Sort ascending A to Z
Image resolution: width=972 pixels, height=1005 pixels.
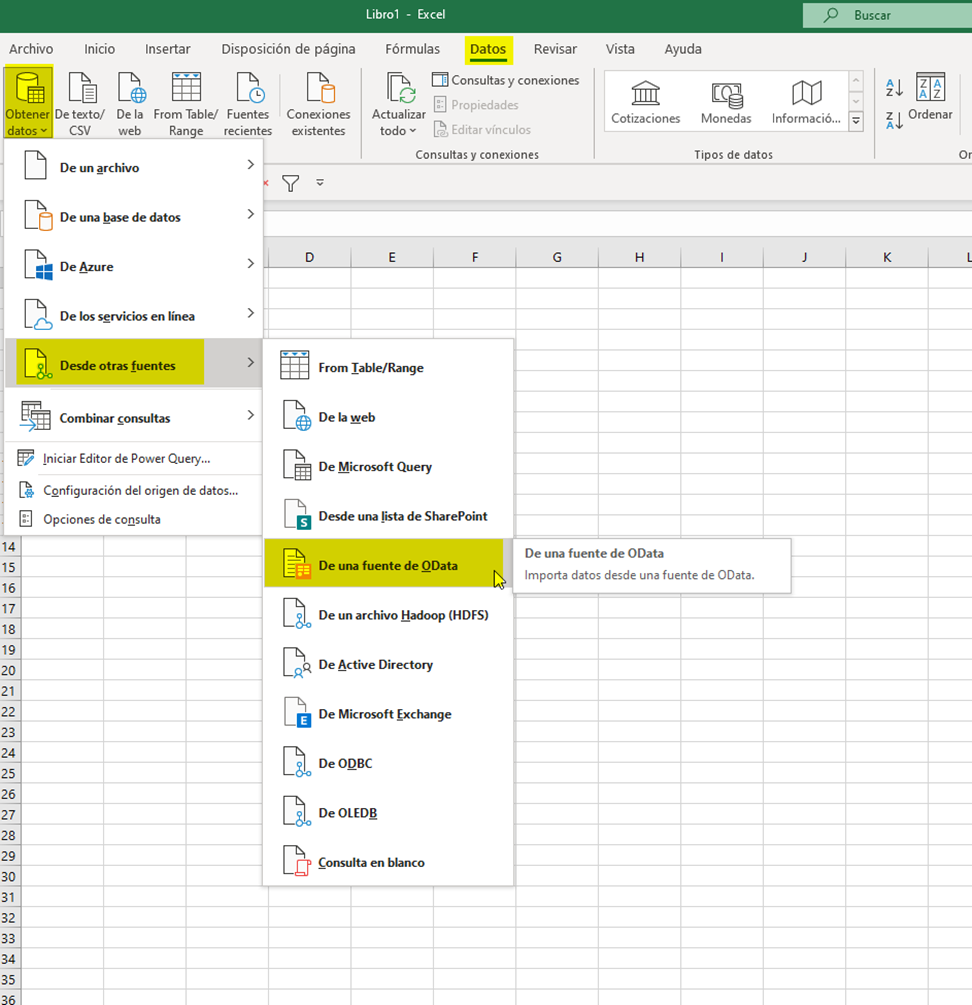(x=894, y=88)
